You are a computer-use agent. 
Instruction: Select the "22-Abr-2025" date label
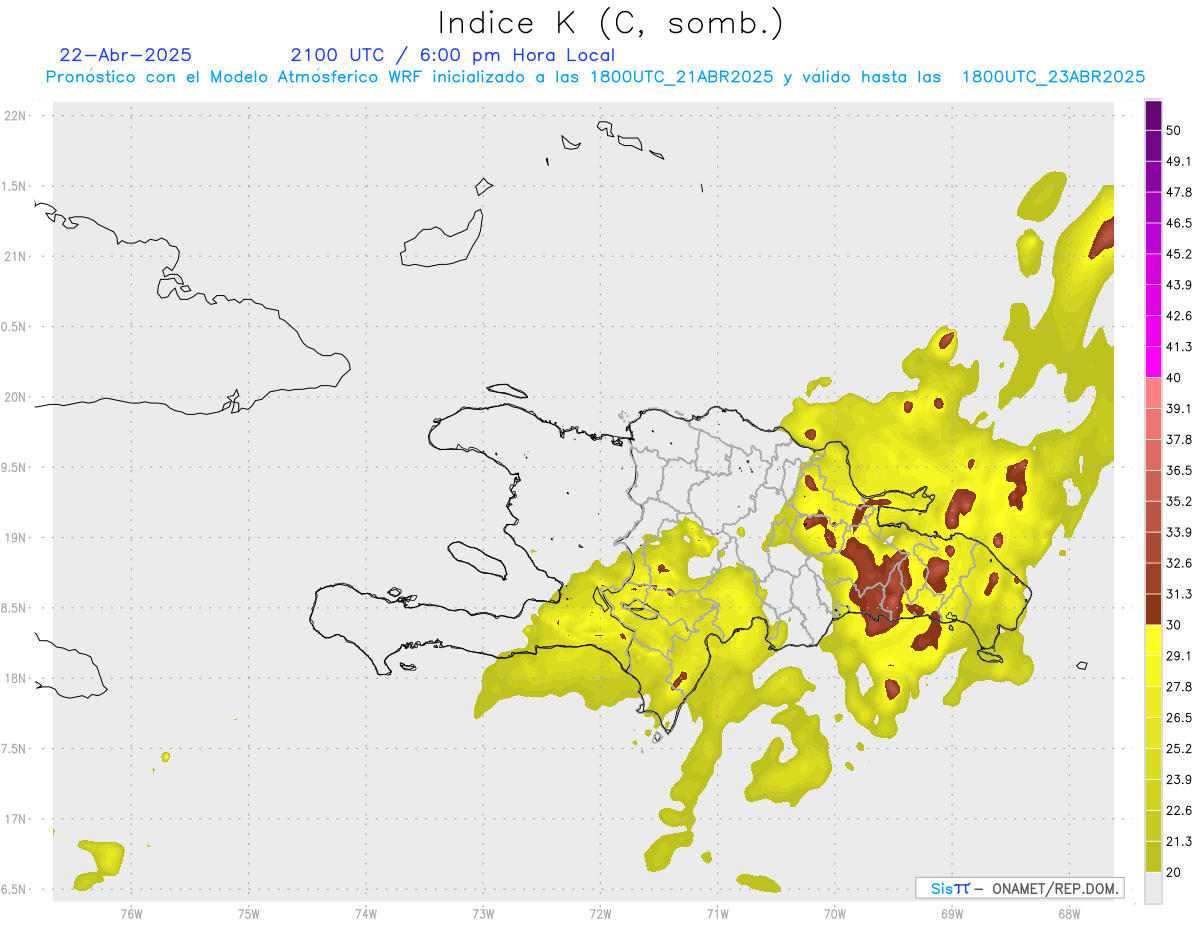pyautogui.click(x=126, y=55)
